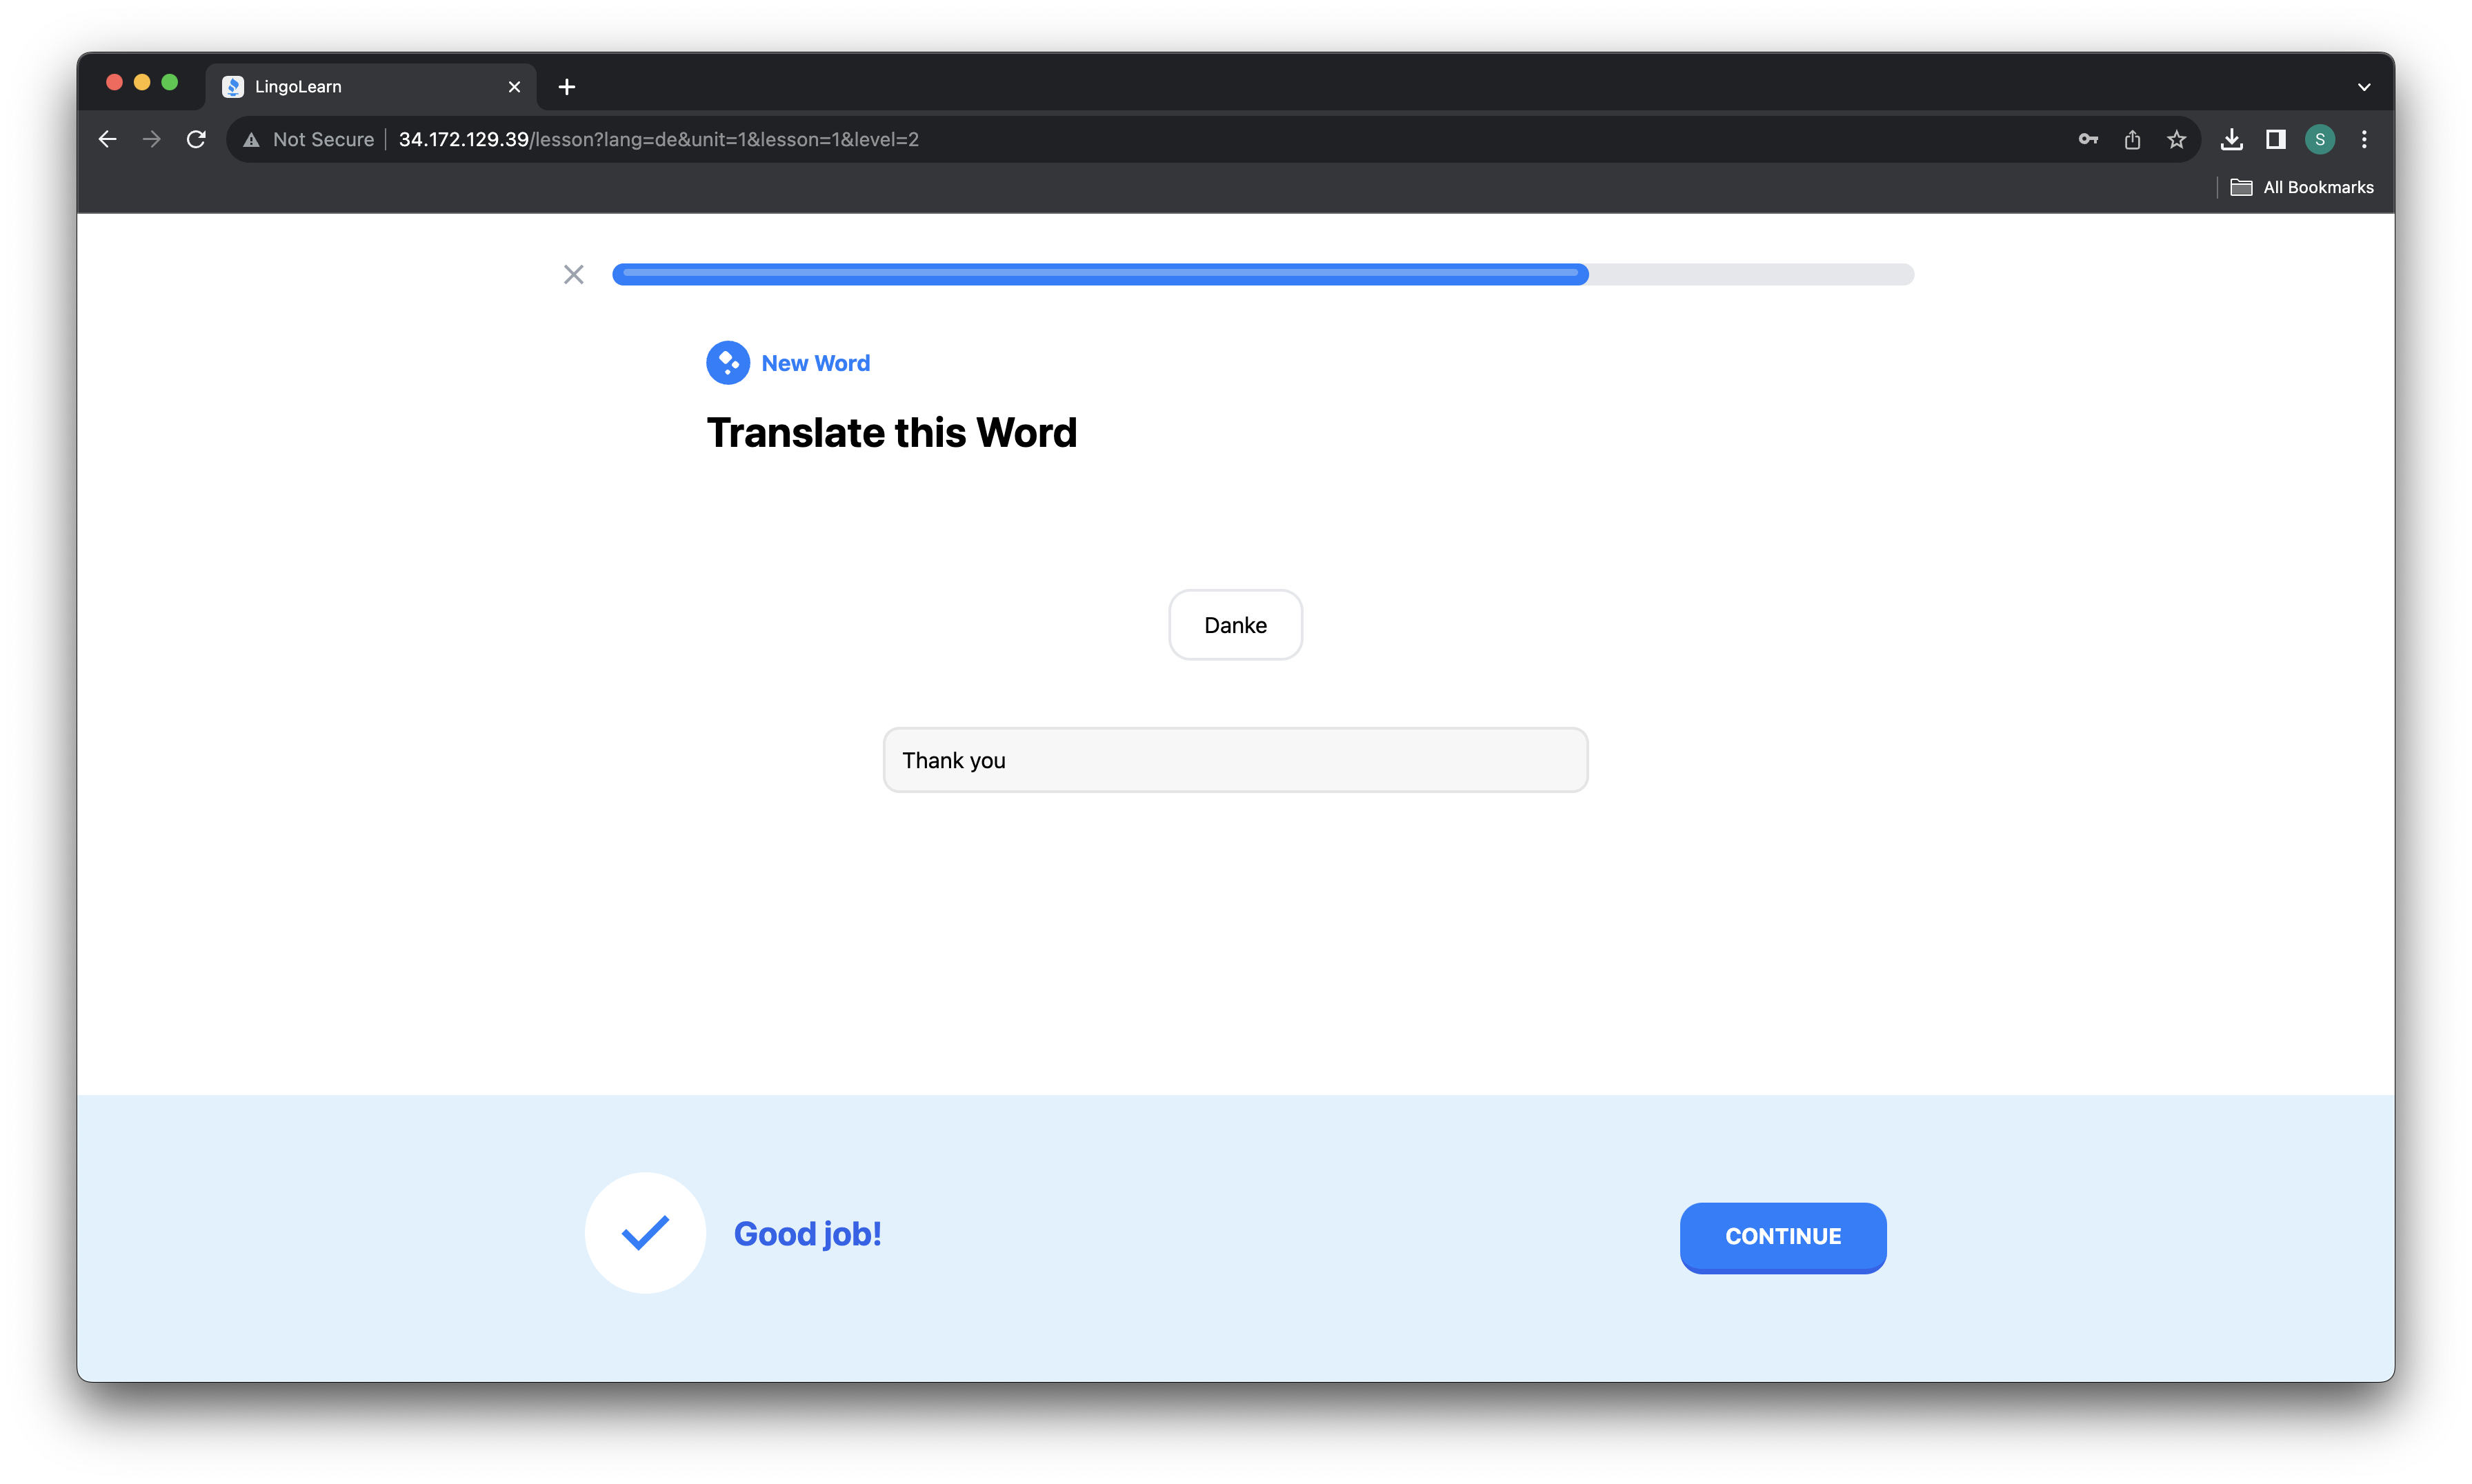Screen dimensions: 2472x1484
Task: Open the saved passwords key icon
Action: pos(2088,140)
